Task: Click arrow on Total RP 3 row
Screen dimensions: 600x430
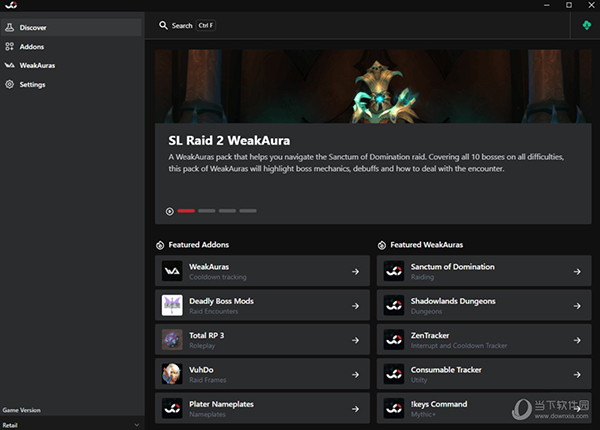Action: click(355, 340)
